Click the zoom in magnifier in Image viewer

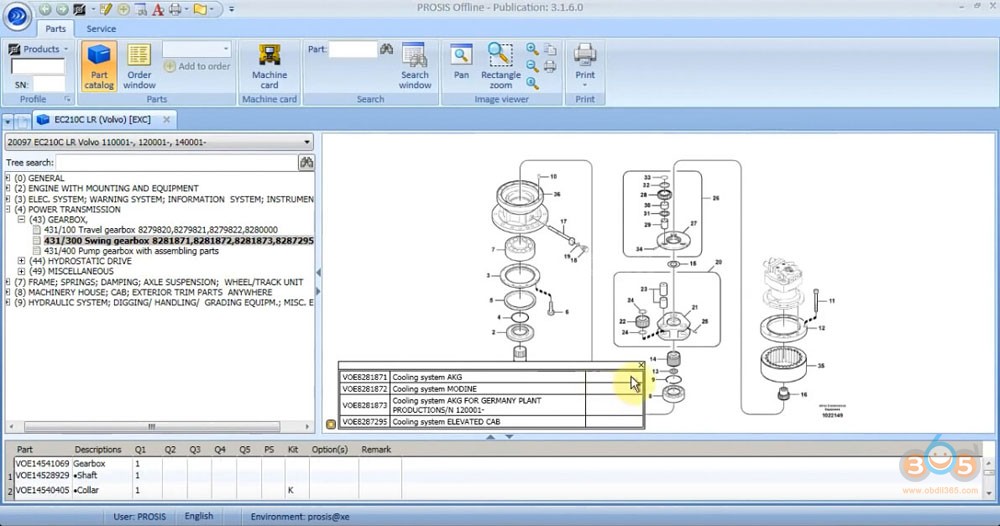coord(533,49)
